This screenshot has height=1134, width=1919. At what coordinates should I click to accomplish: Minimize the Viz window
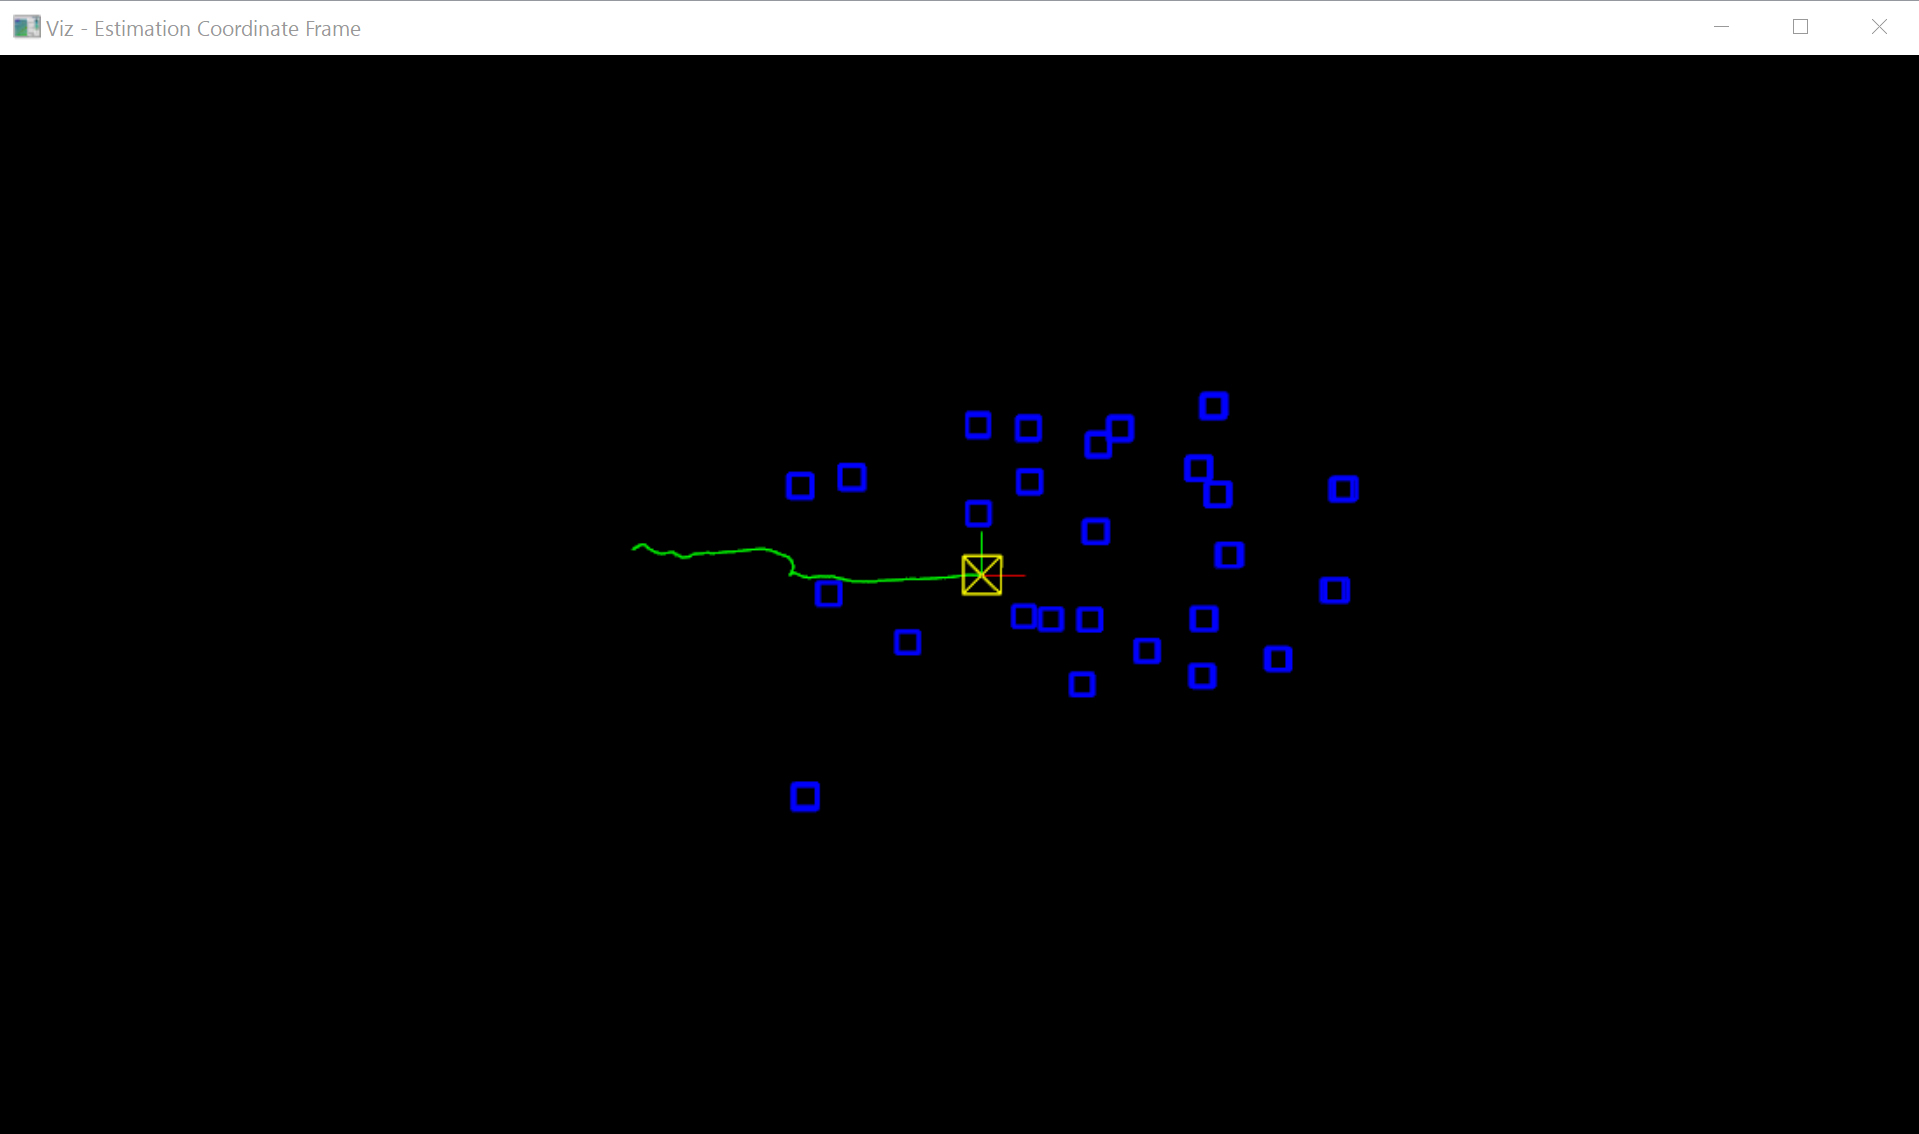click(1721, 26)
